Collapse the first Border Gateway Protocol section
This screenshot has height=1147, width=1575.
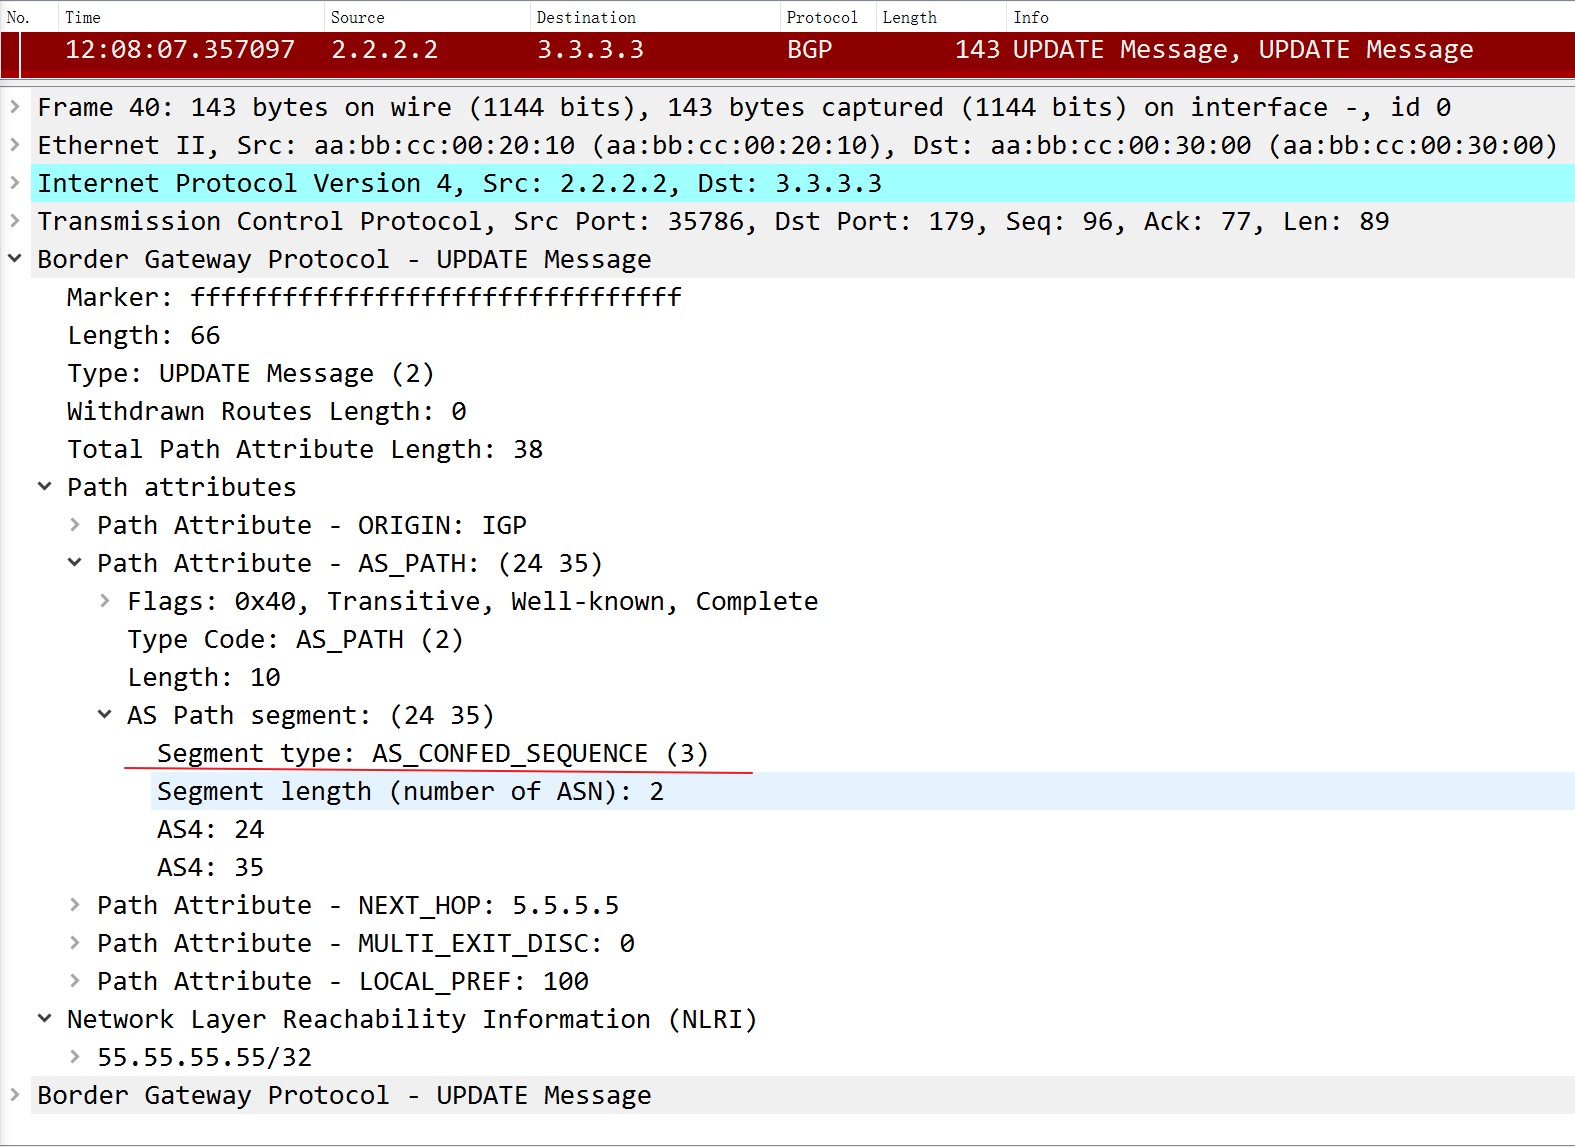pos(15,258)
